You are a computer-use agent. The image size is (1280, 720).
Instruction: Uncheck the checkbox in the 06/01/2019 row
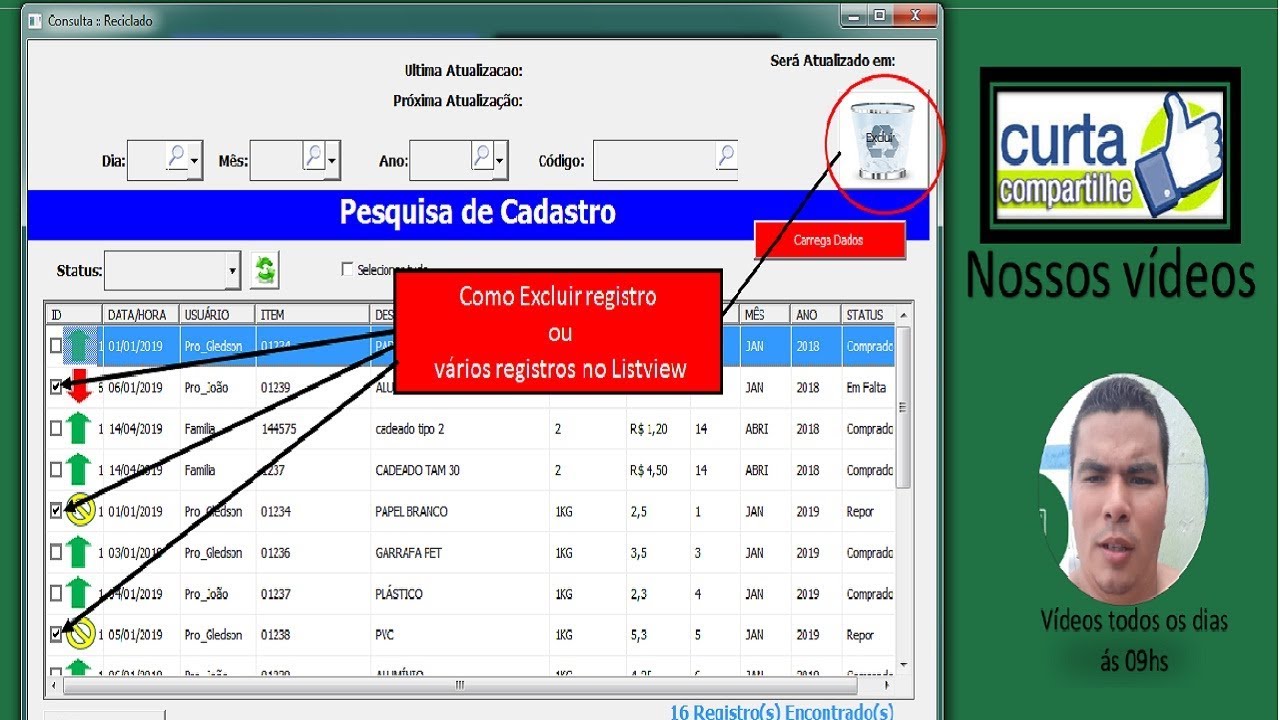56,387
